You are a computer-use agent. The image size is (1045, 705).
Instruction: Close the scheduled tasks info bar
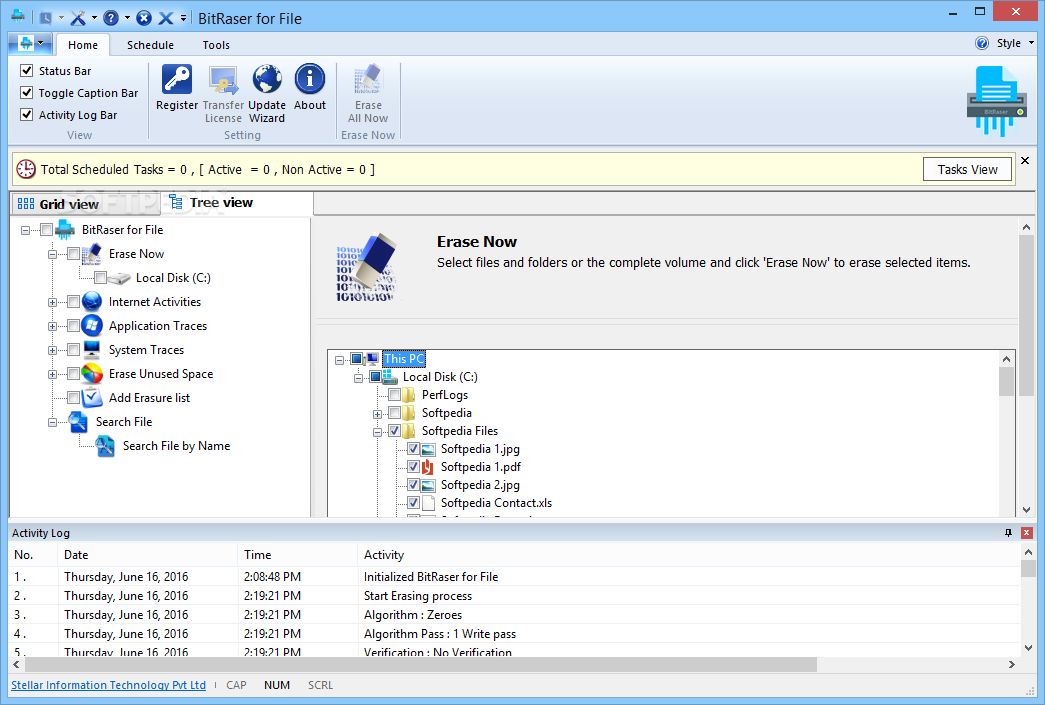pyautogui.click(x=1025, y=161)
